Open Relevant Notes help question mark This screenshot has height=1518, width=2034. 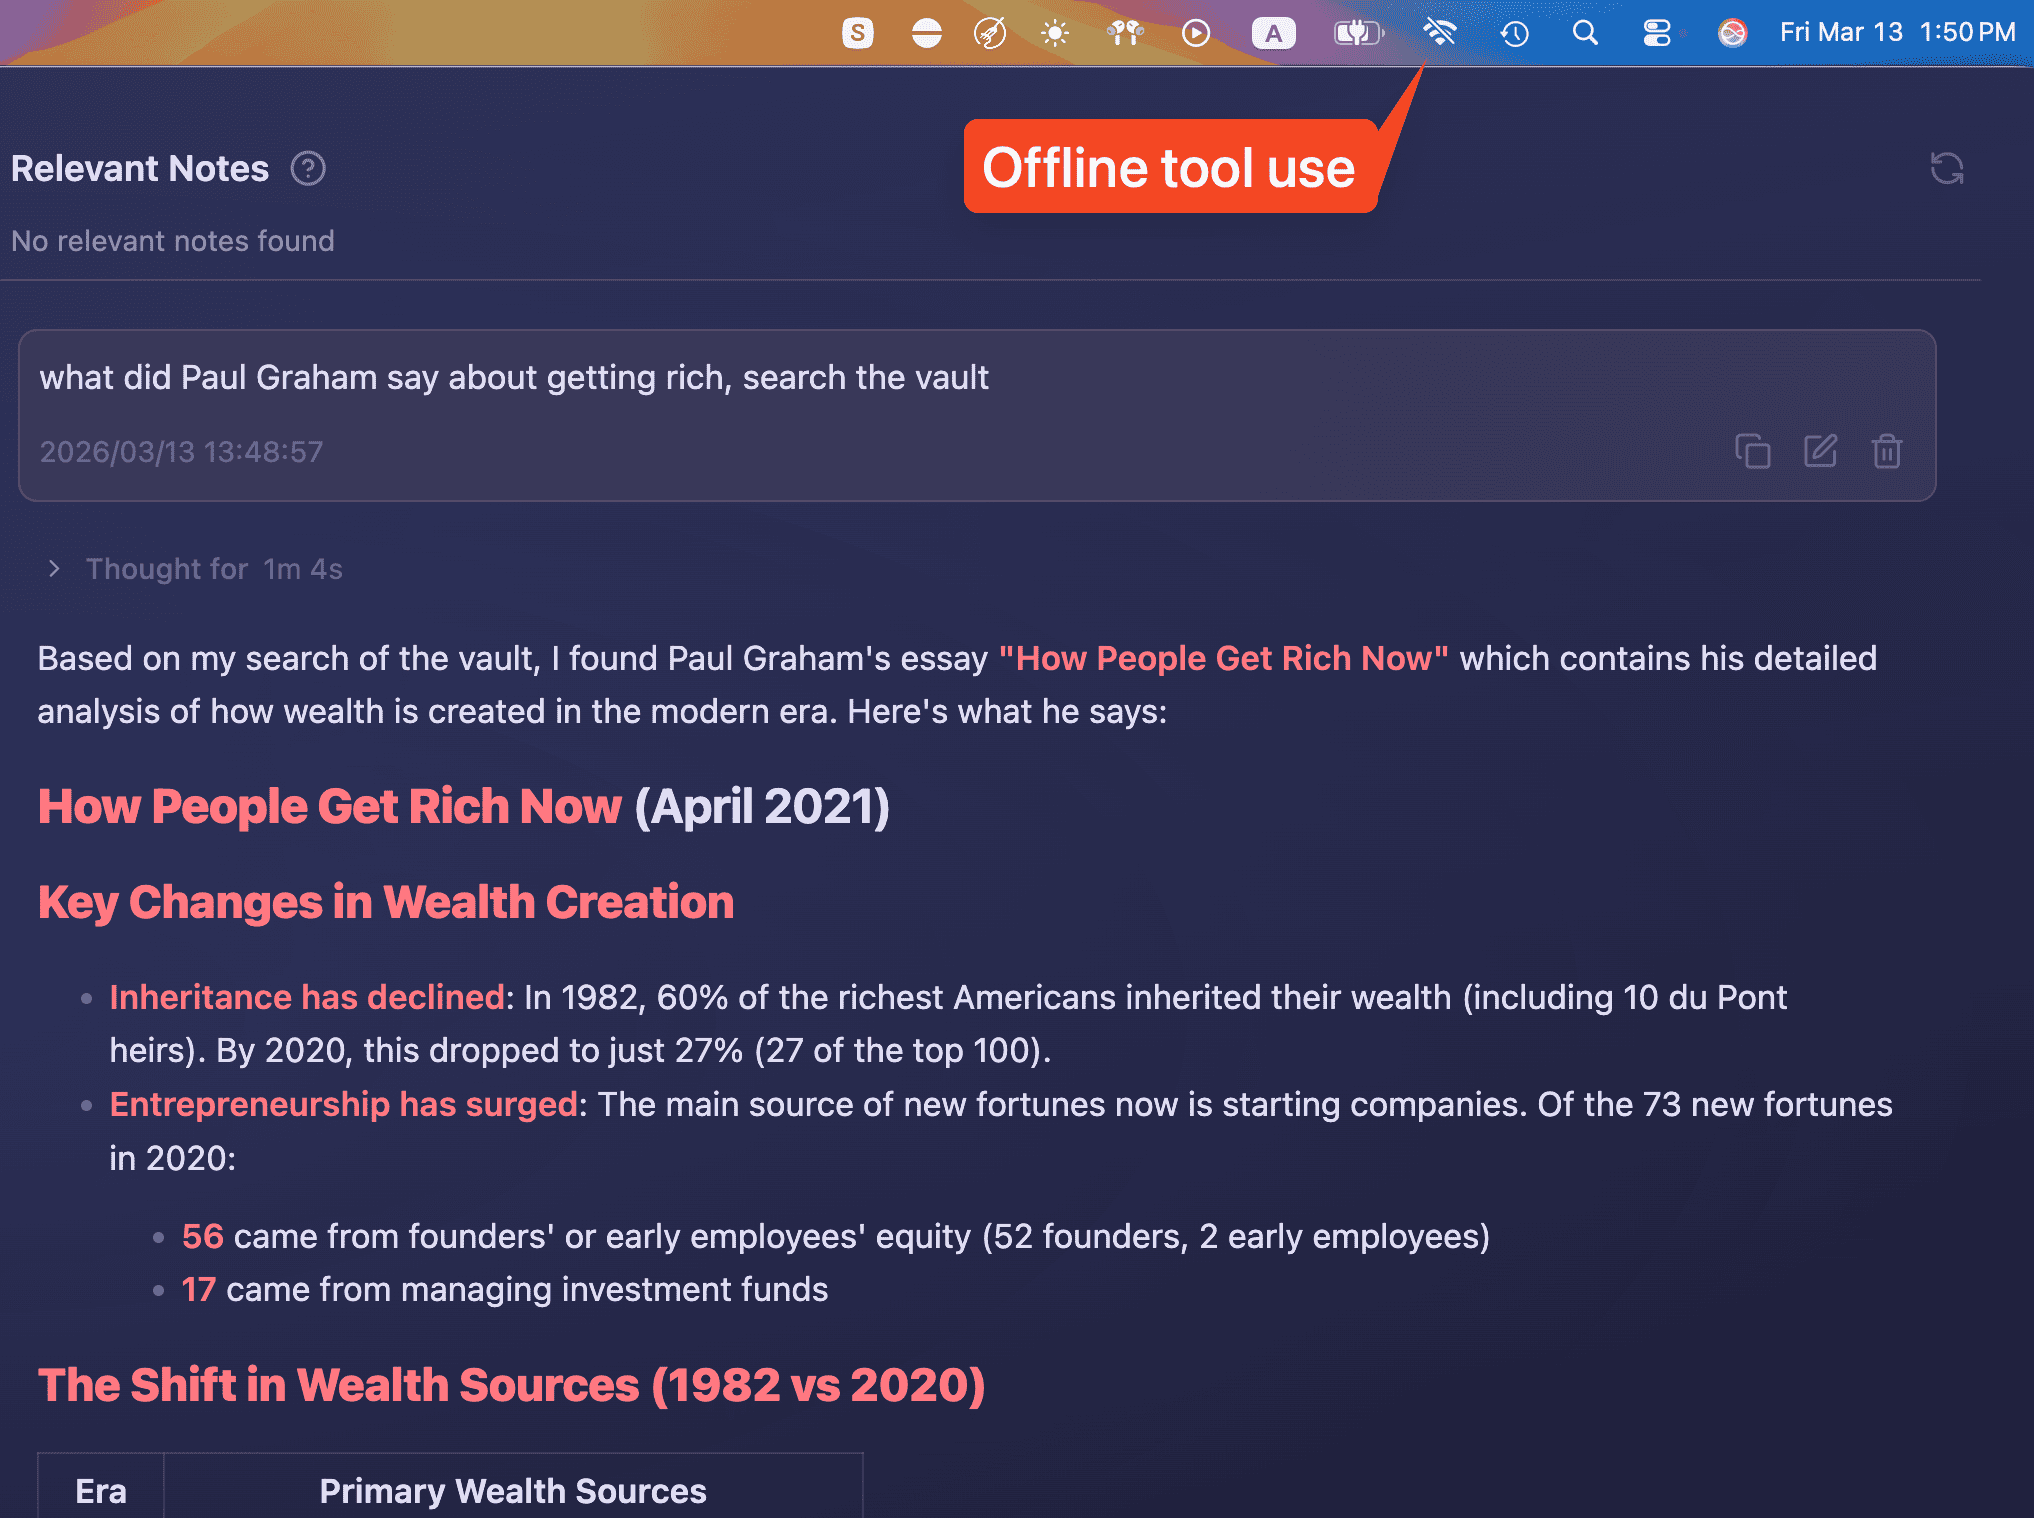point(308,168)
